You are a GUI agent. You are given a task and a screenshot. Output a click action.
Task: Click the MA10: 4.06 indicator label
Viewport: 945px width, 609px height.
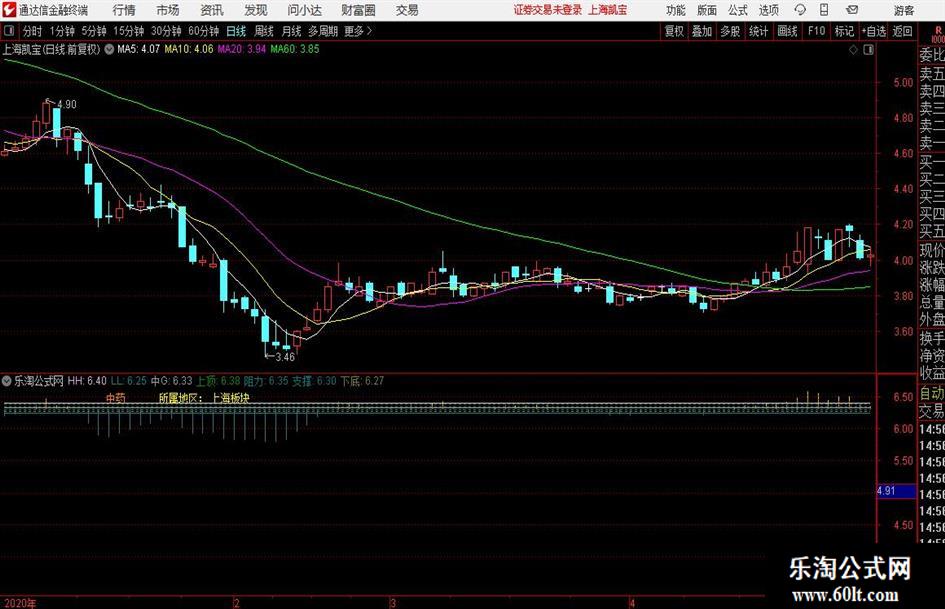189,49
